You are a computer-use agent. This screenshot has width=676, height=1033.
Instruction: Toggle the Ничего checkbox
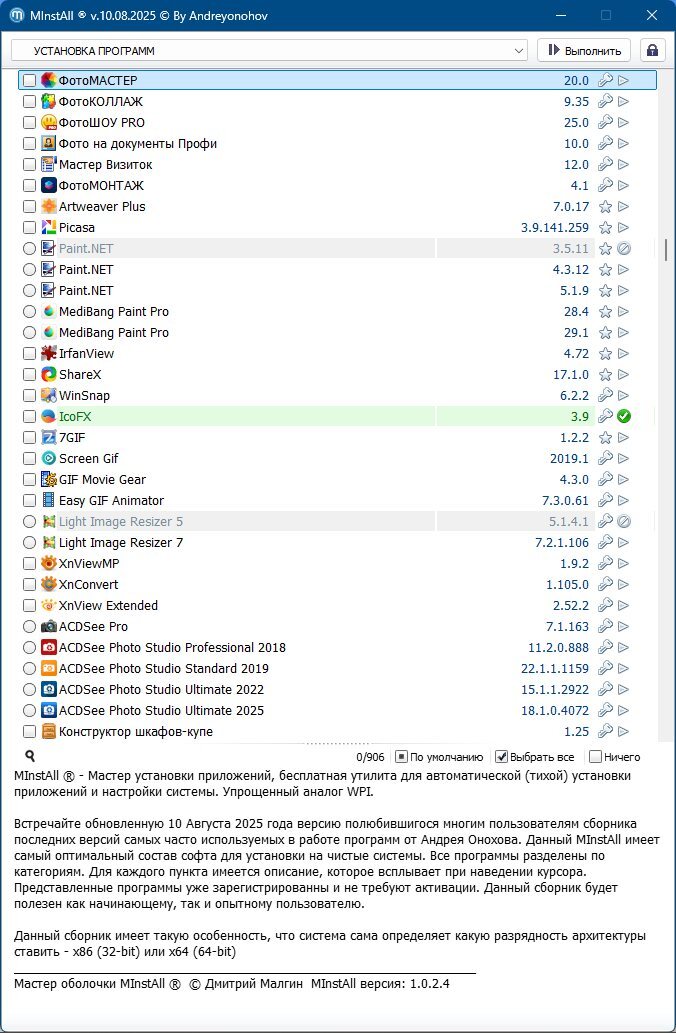point(595,757)
